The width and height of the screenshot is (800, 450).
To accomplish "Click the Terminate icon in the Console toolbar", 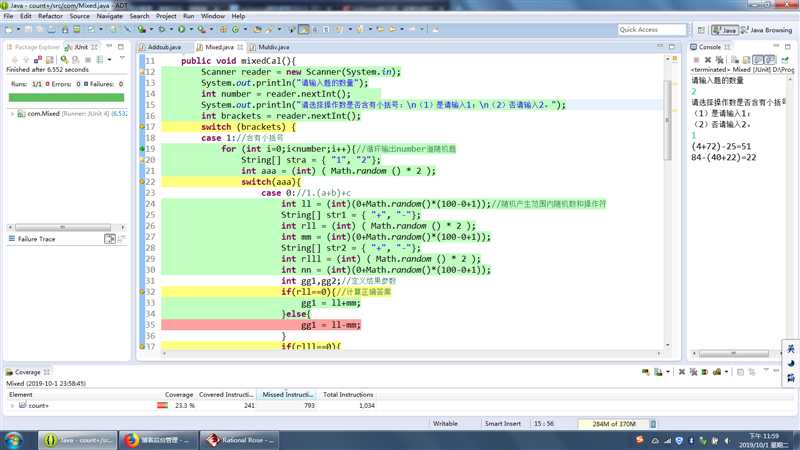I will click(x=696, y=60).
